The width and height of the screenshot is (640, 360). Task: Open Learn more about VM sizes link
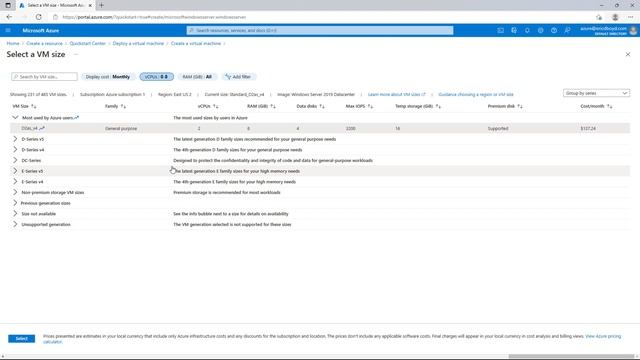[x=396, y=94]
